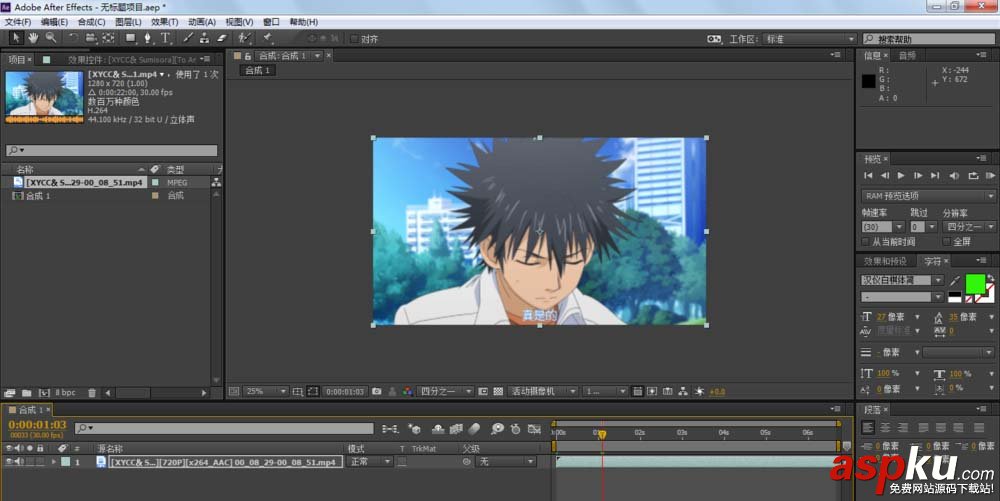Open the RAM 预览选项 dropdown
The image size is (1000, 501).
tap(928, 196)
